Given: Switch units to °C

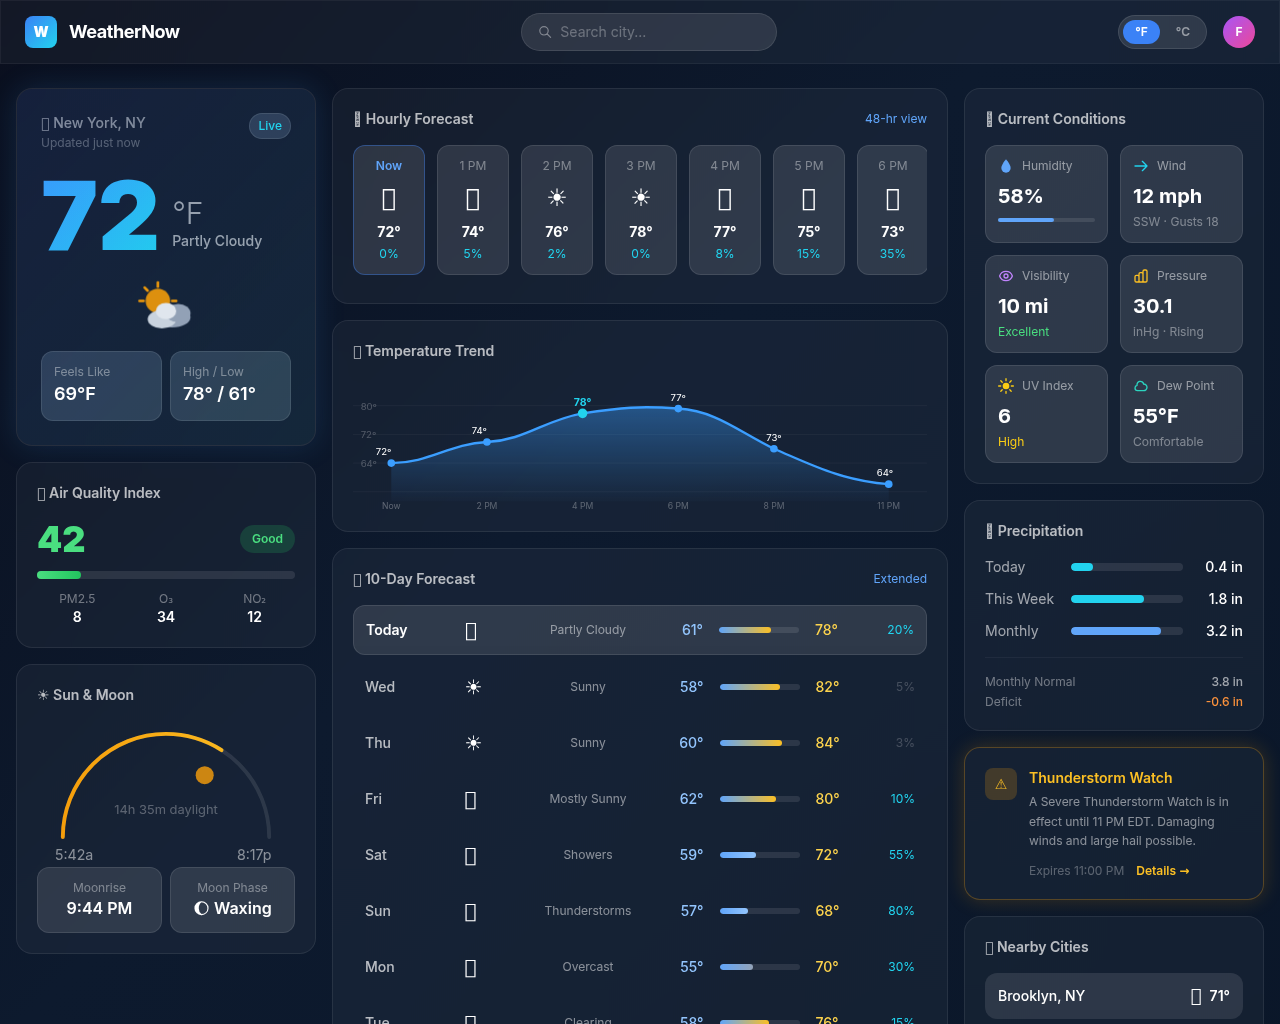Looking at the screenshot, I should click(x=1183, y=32).
